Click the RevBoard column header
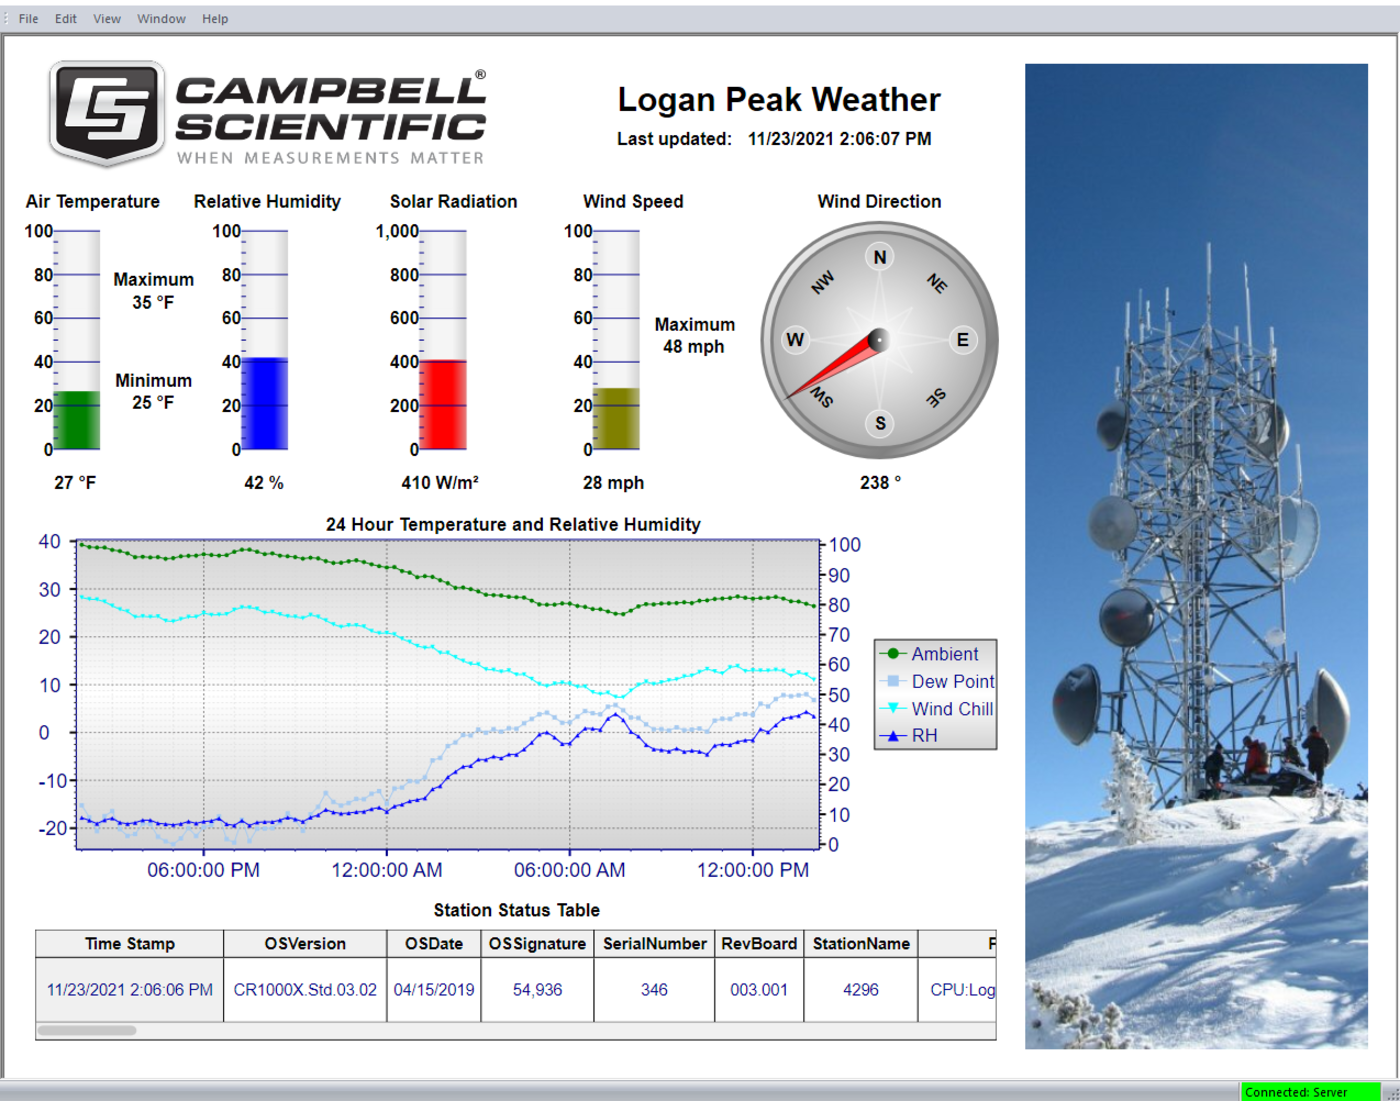Screen dimensions: 1400x1101 pos(759,944)
